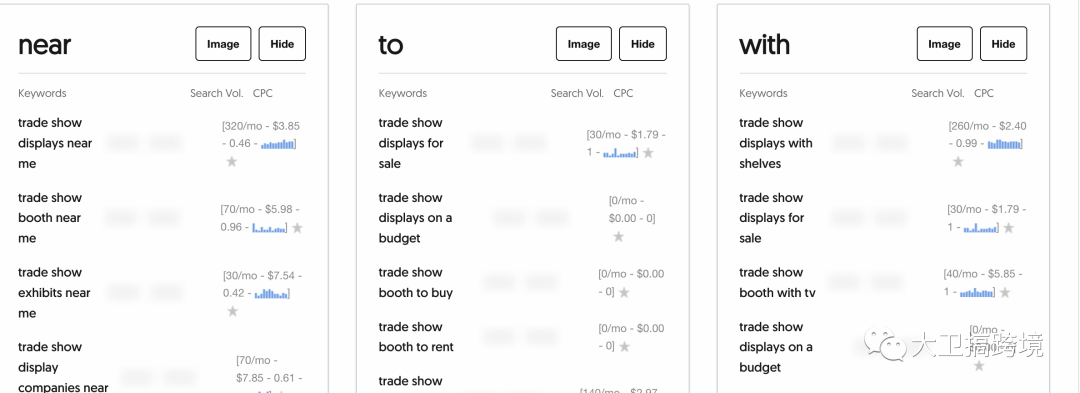Open trend chart for "trade show booth with tv"
Image resolution: width=1080 pixels, height=393 pixels.
(x=977, y=293)
